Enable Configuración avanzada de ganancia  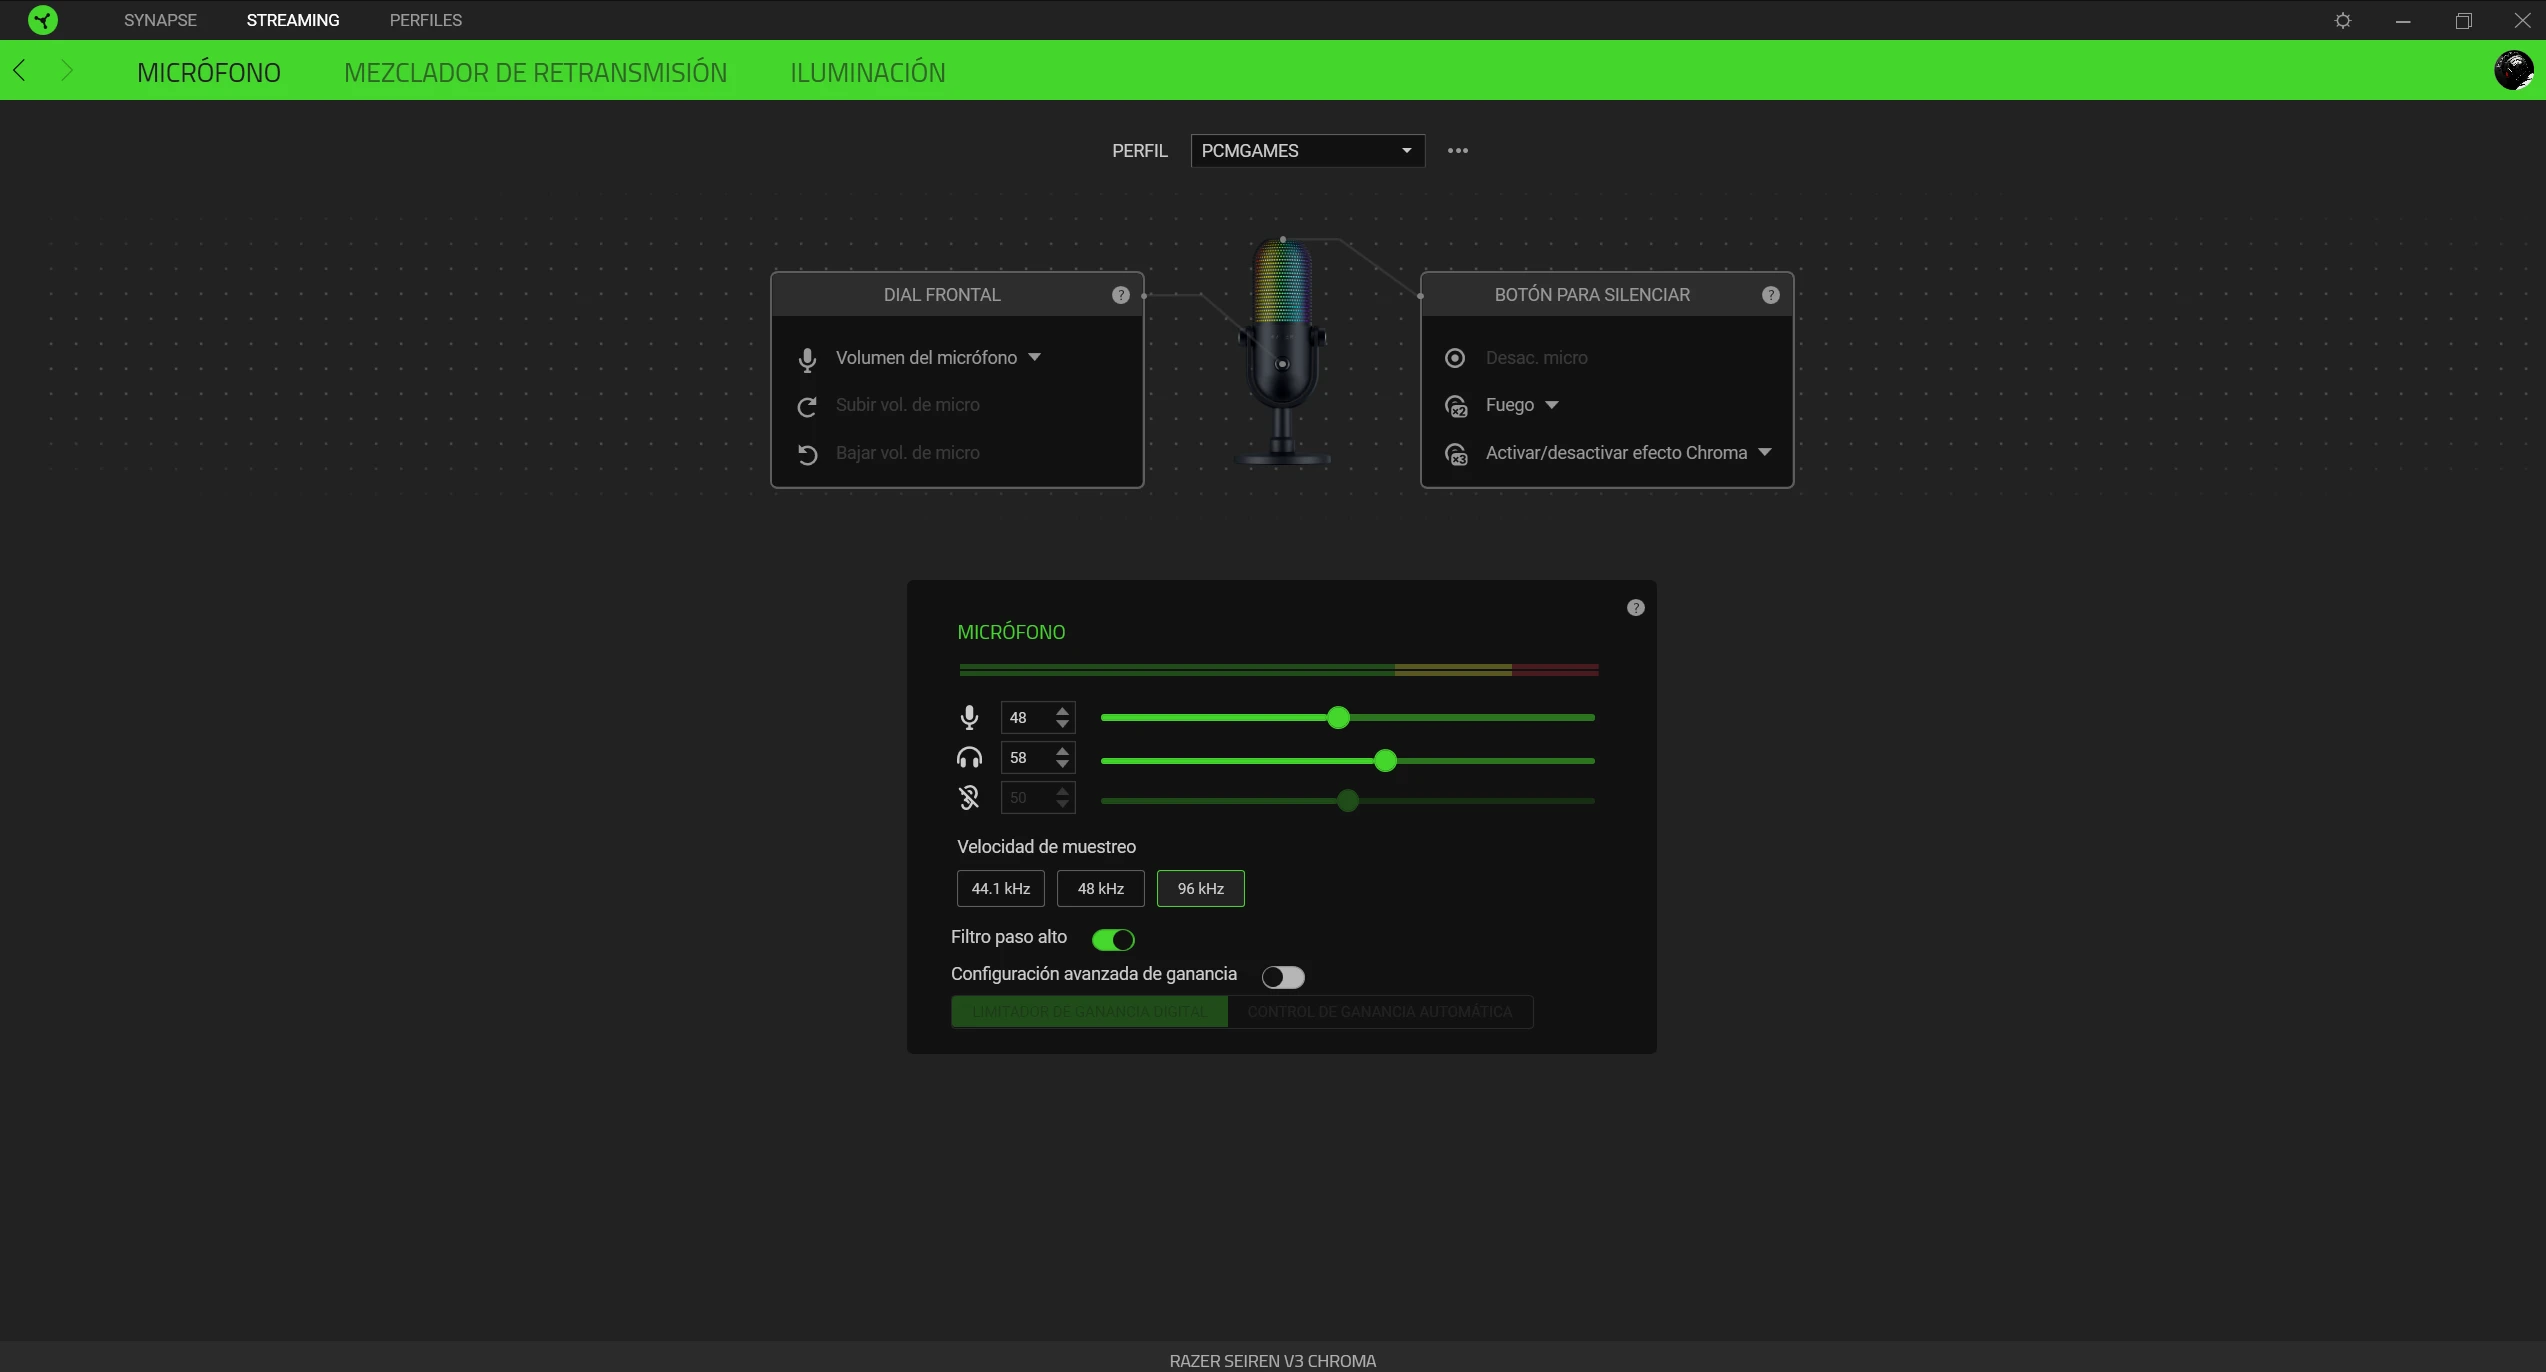[x=1283, y=976]
